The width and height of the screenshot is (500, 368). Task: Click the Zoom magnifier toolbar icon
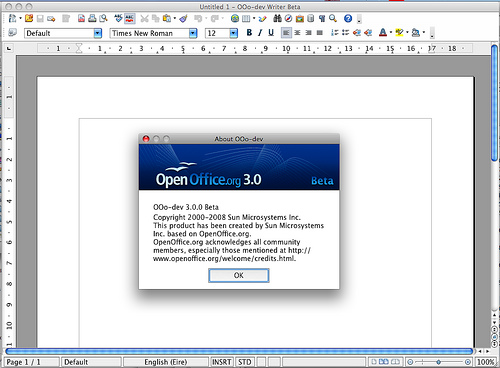pyautogui.click(x=333, y=18)
